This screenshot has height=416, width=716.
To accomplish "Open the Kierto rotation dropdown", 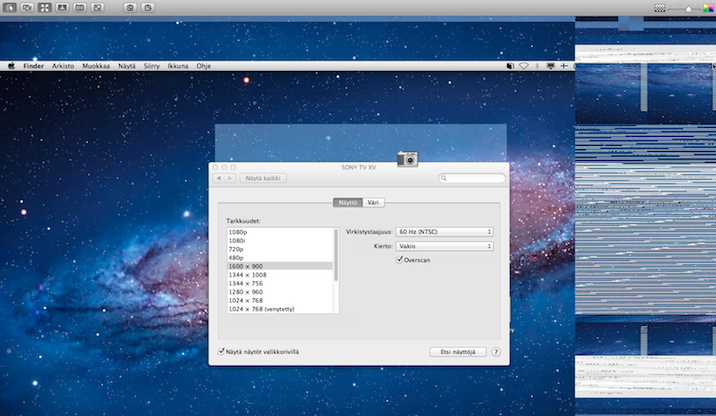I will (445, 245).
